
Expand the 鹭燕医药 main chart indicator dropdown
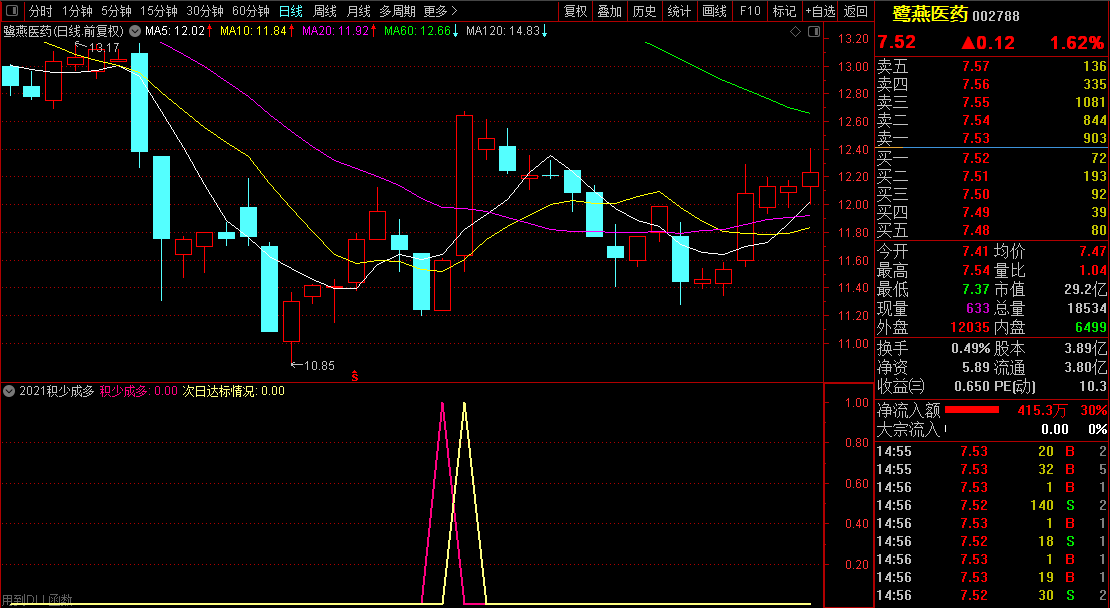[135, 31]
